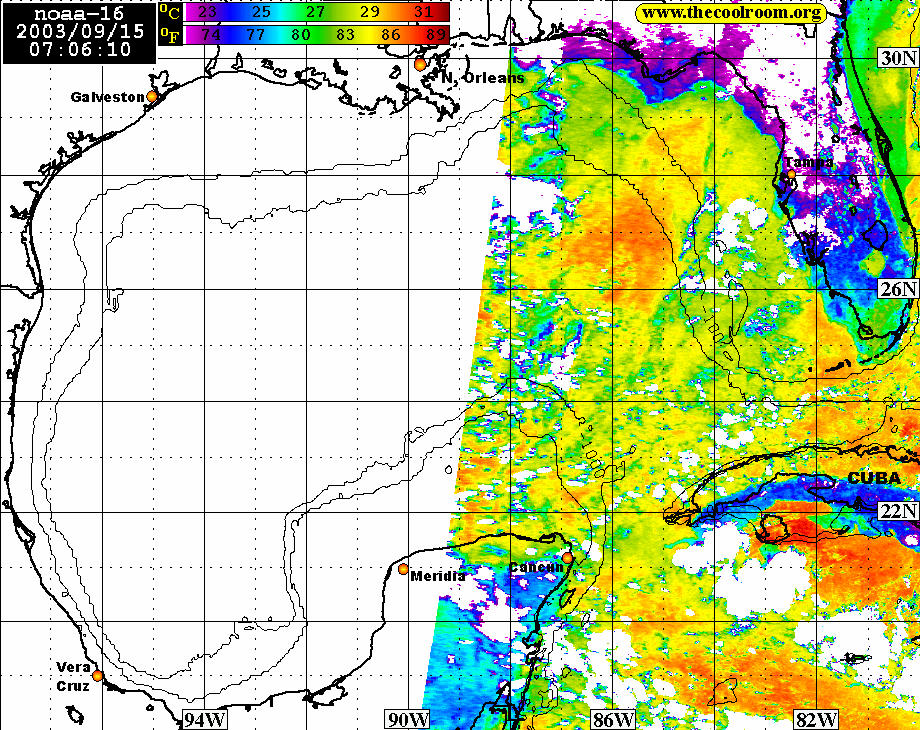Image resolution: width=920 pixels, height=730 pixels.
Task: Click the 89 value on Fahrenheit scale
Action: (x=436, y=35)
